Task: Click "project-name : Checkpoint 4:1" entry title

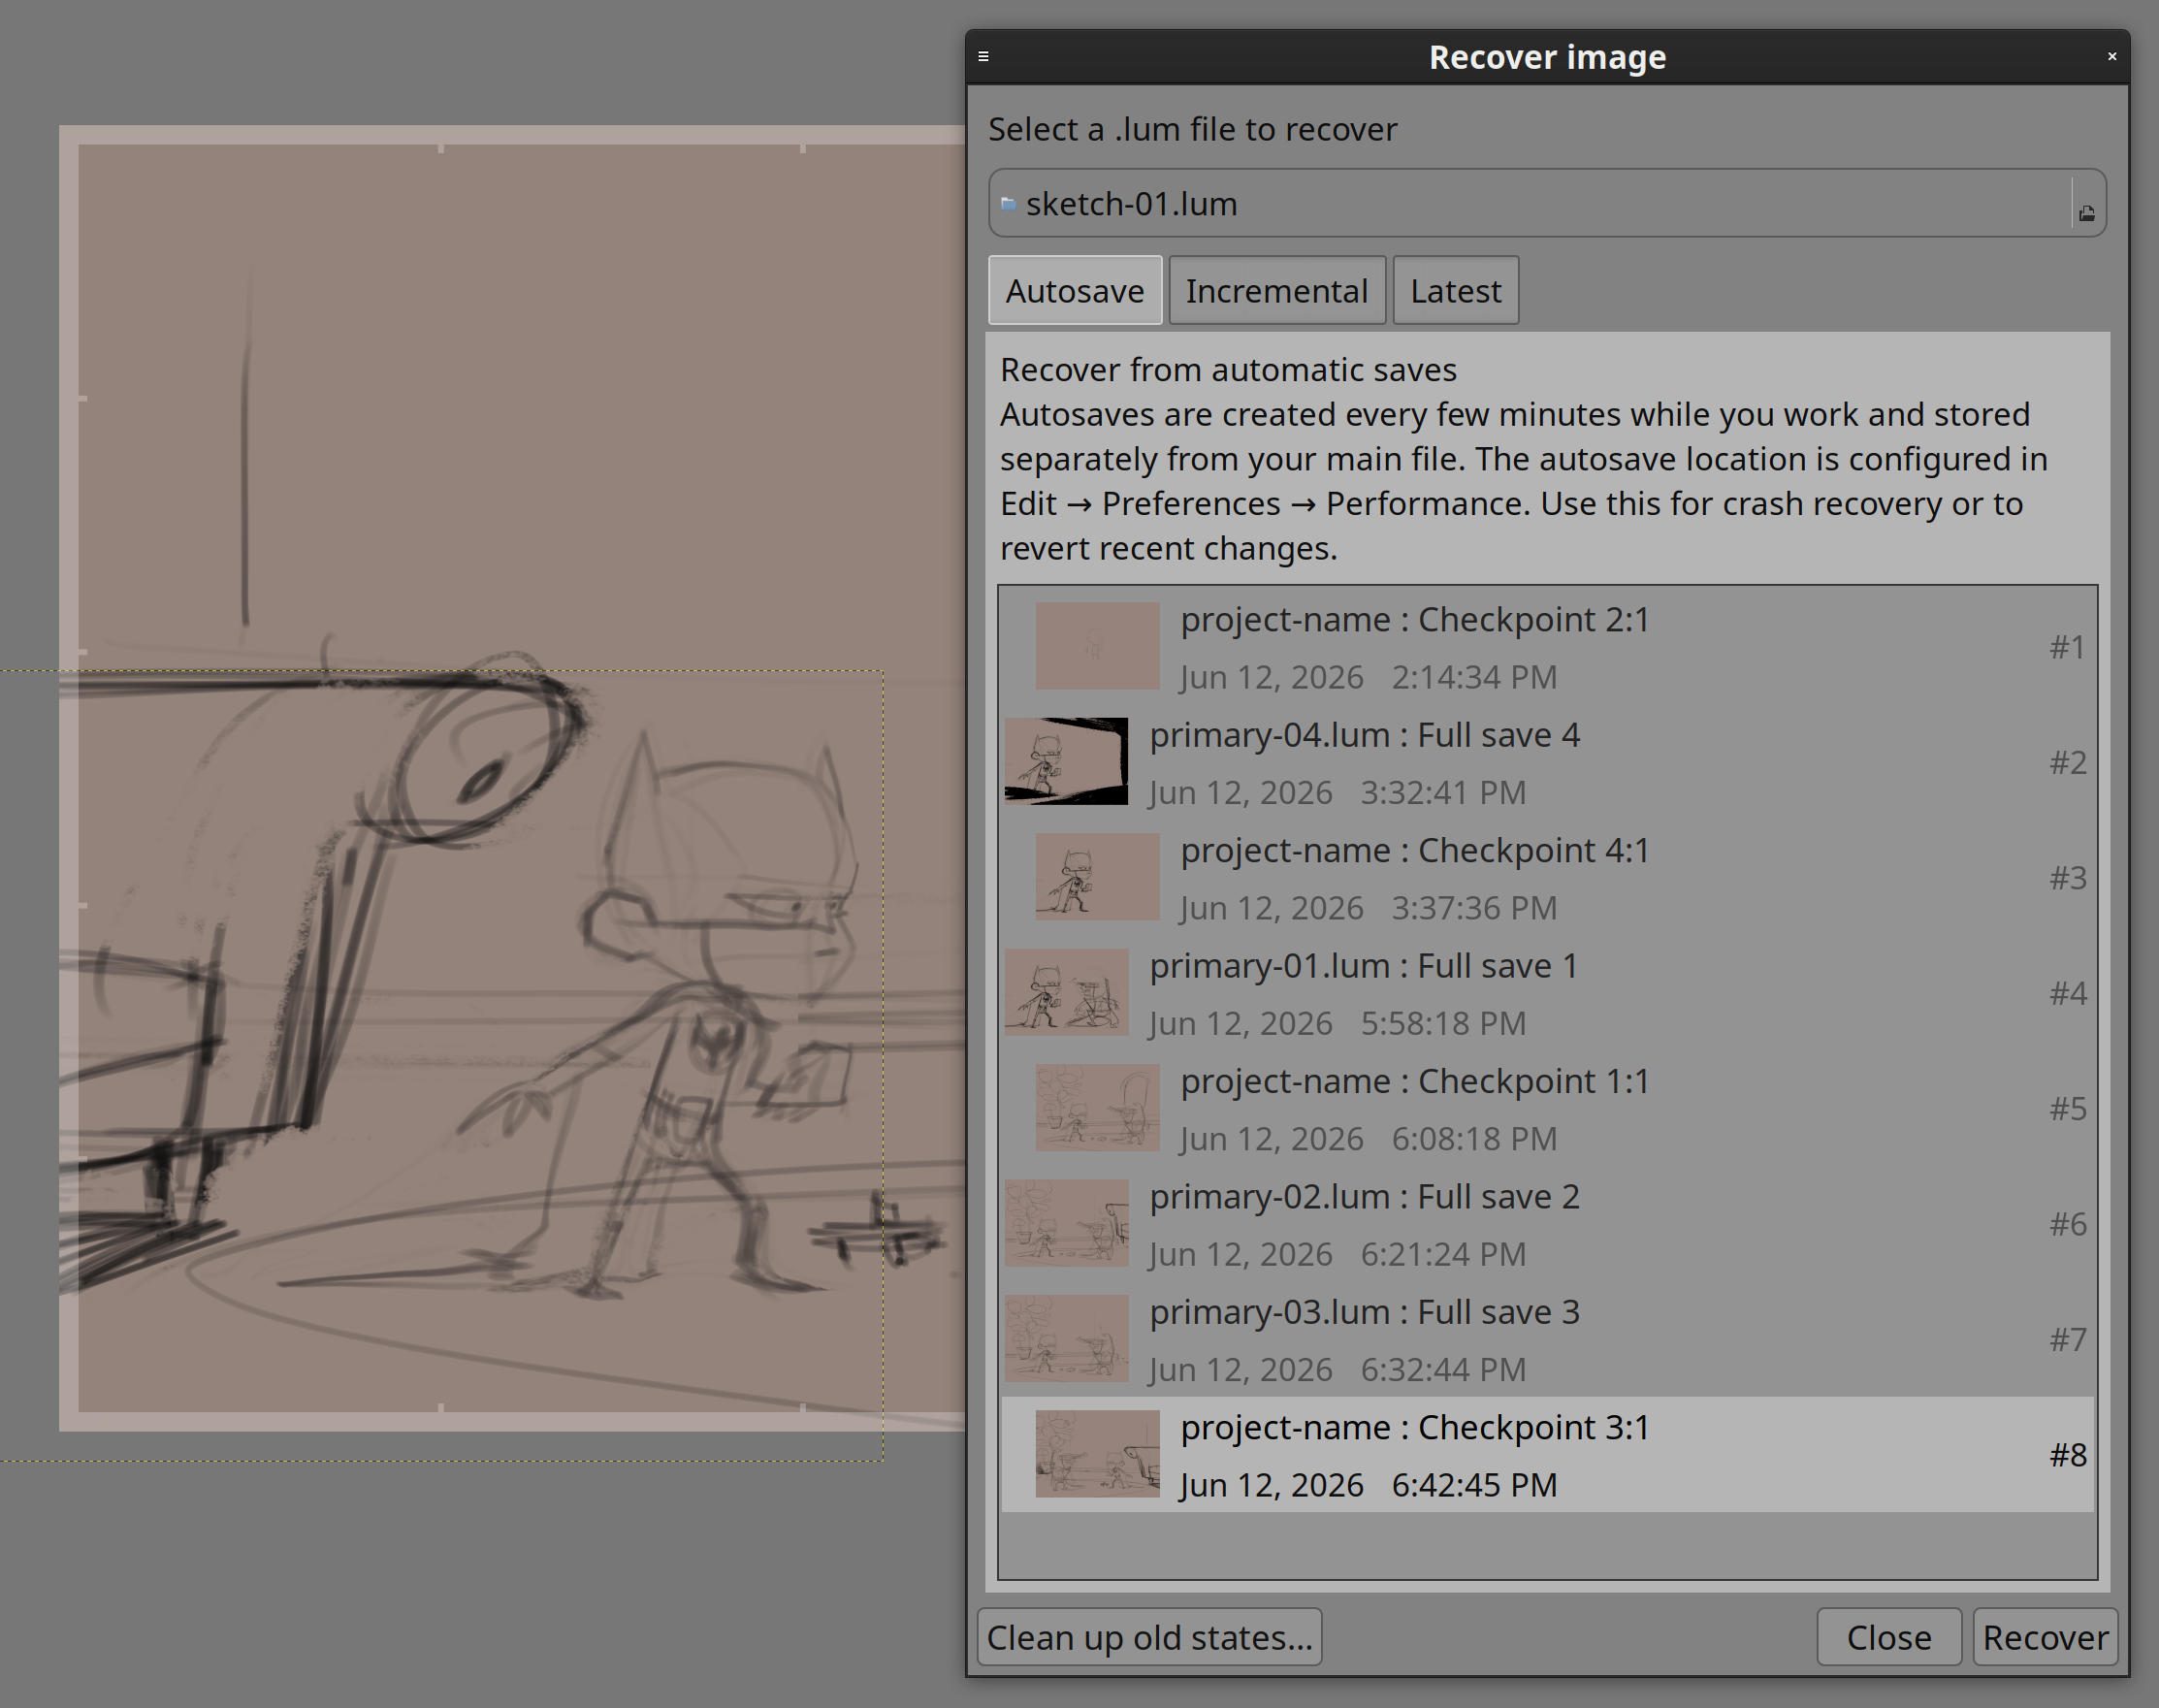Action: [x=1414, y=851]
